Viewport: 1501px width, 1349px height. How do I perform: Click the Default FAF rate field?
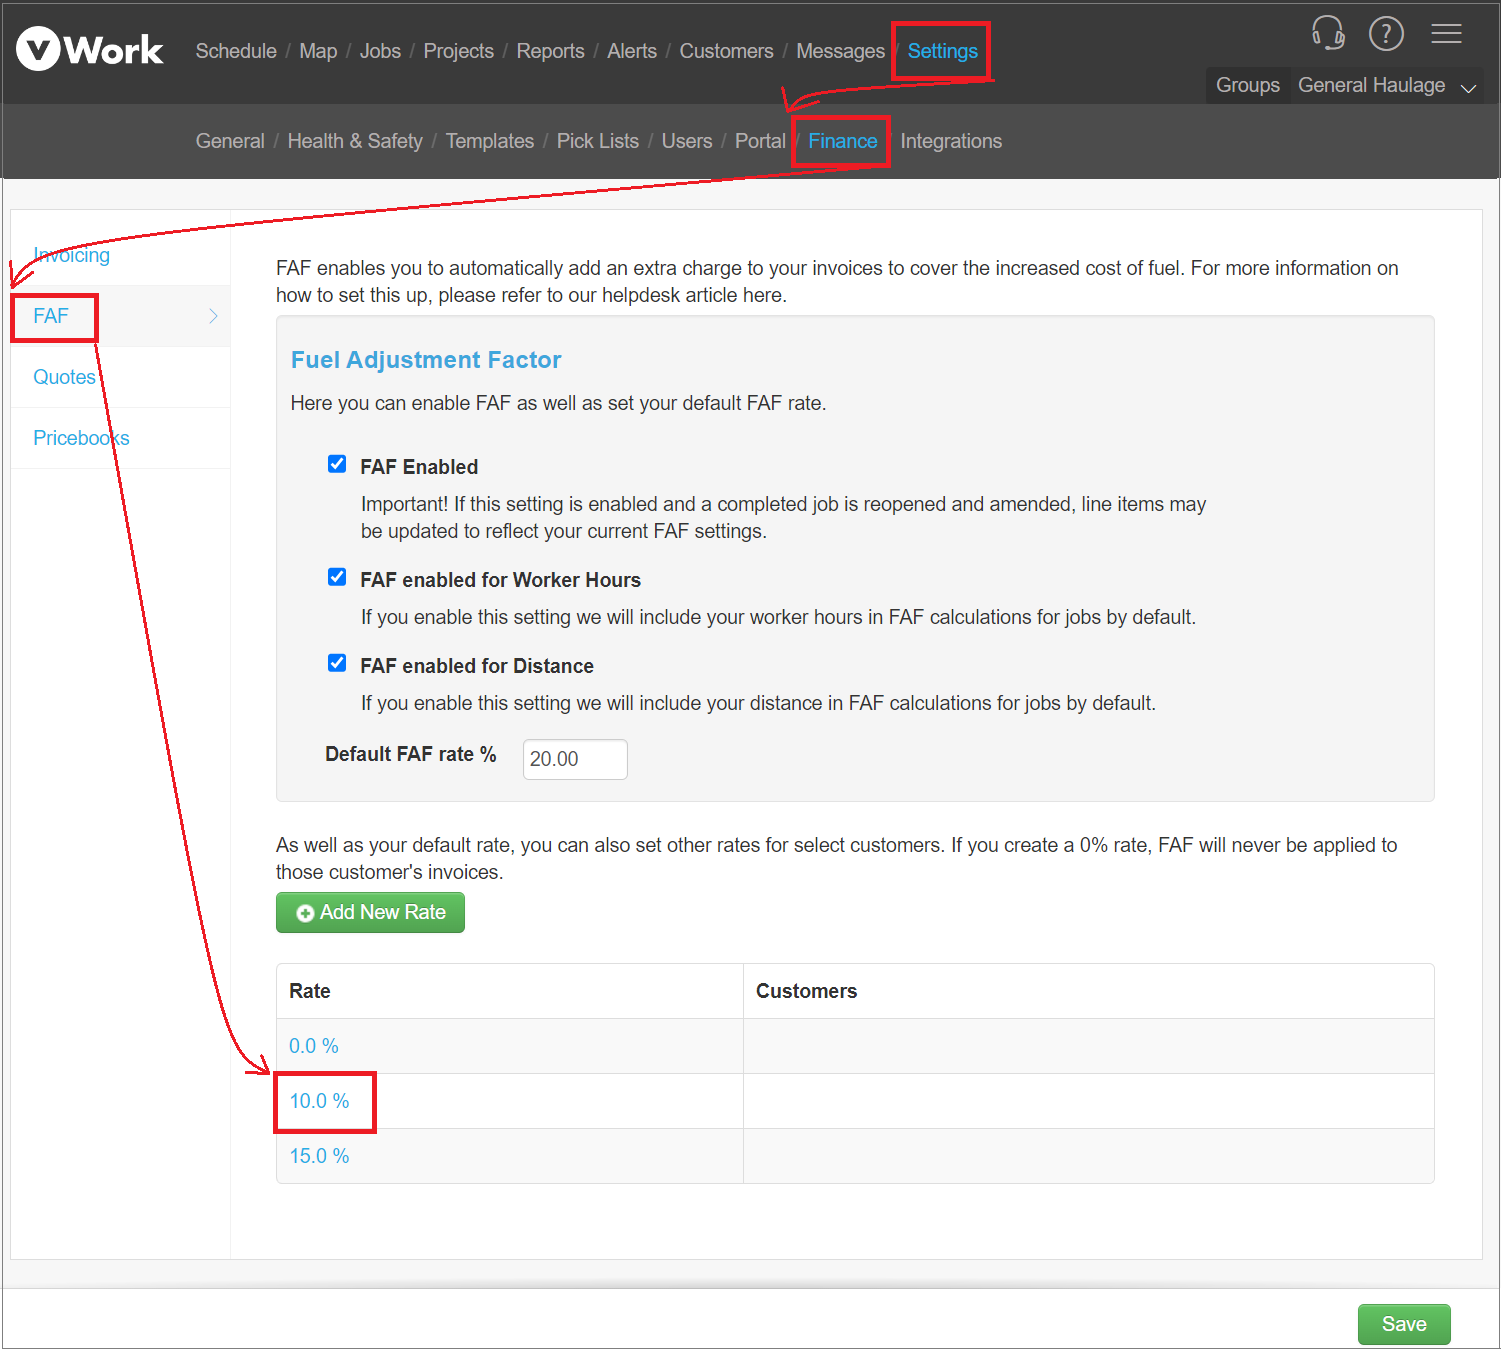[574, 759]
